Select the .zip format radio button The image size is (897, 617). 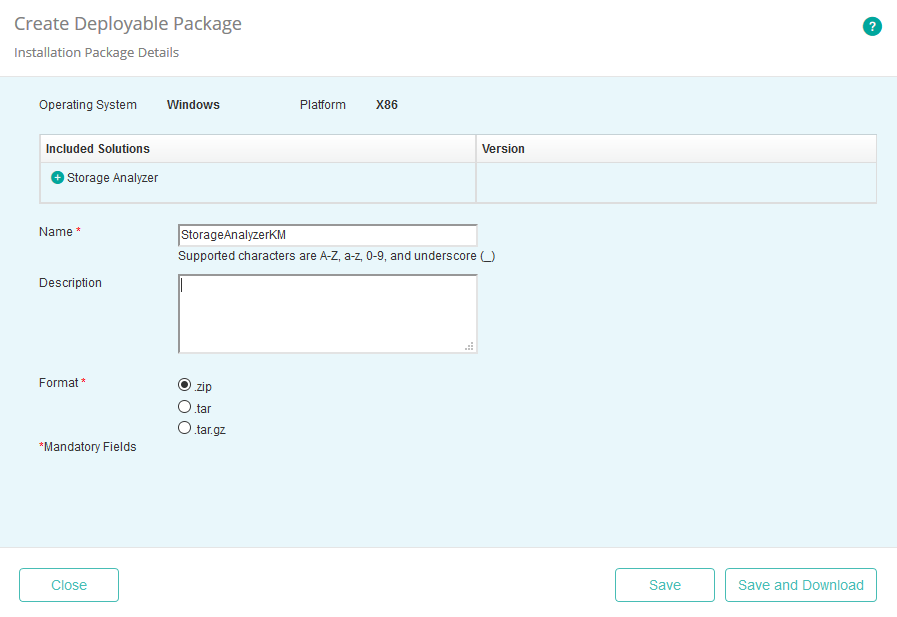click(x=184, y=384)
